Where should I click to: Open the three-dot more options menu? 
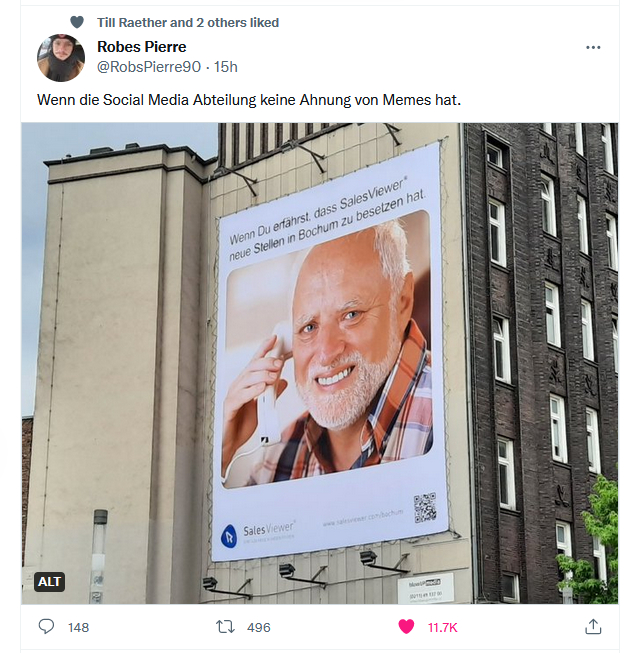pyautogui.click(x=593, y=47)
